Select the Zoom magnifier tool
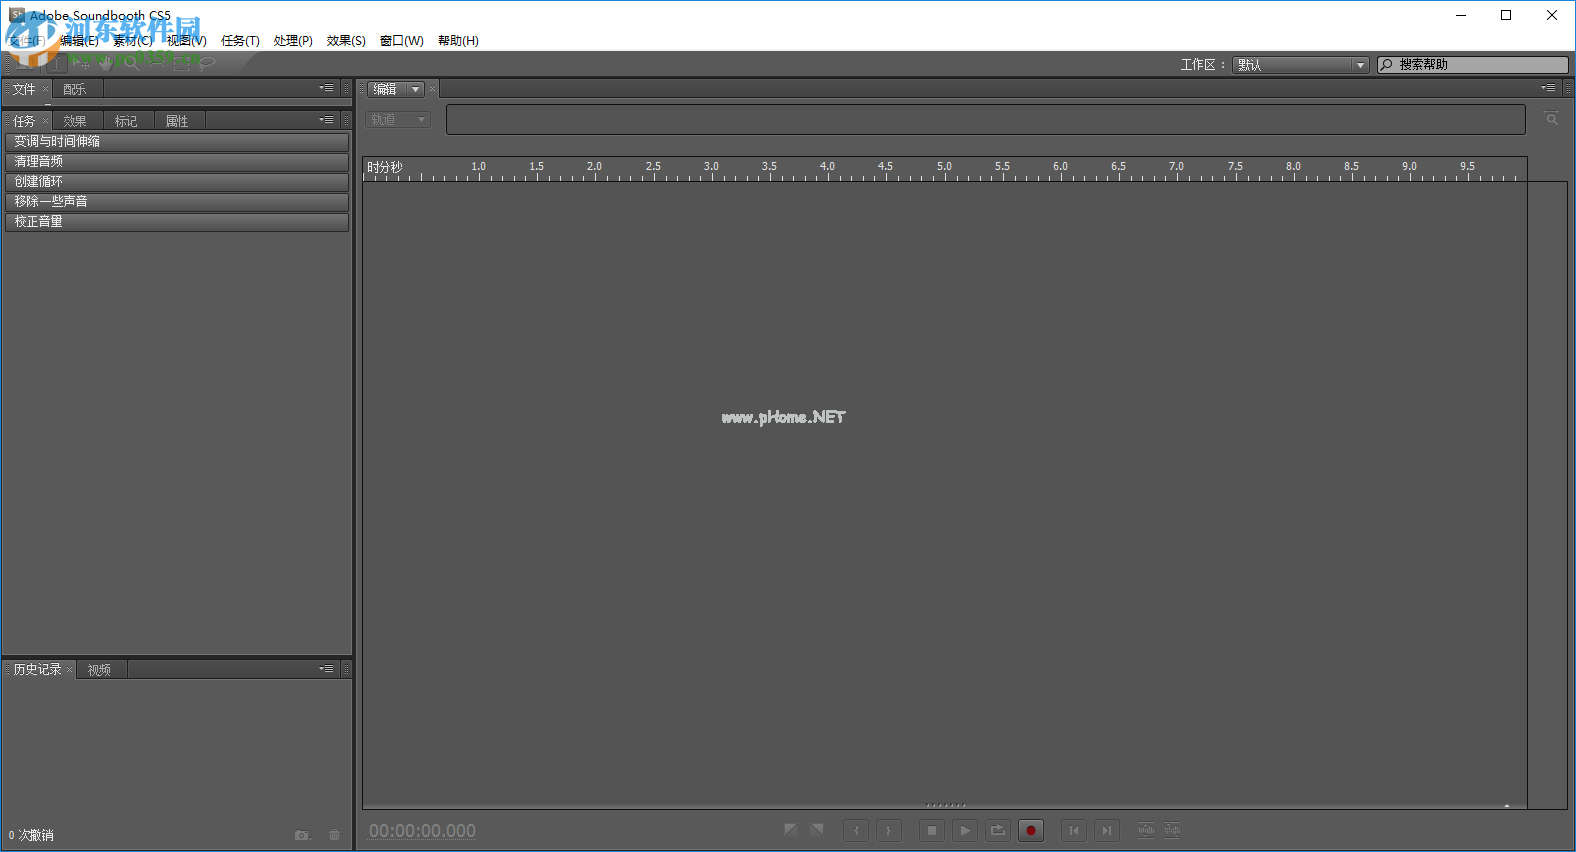Screen dimensions: 1576x852 point(132,64)
